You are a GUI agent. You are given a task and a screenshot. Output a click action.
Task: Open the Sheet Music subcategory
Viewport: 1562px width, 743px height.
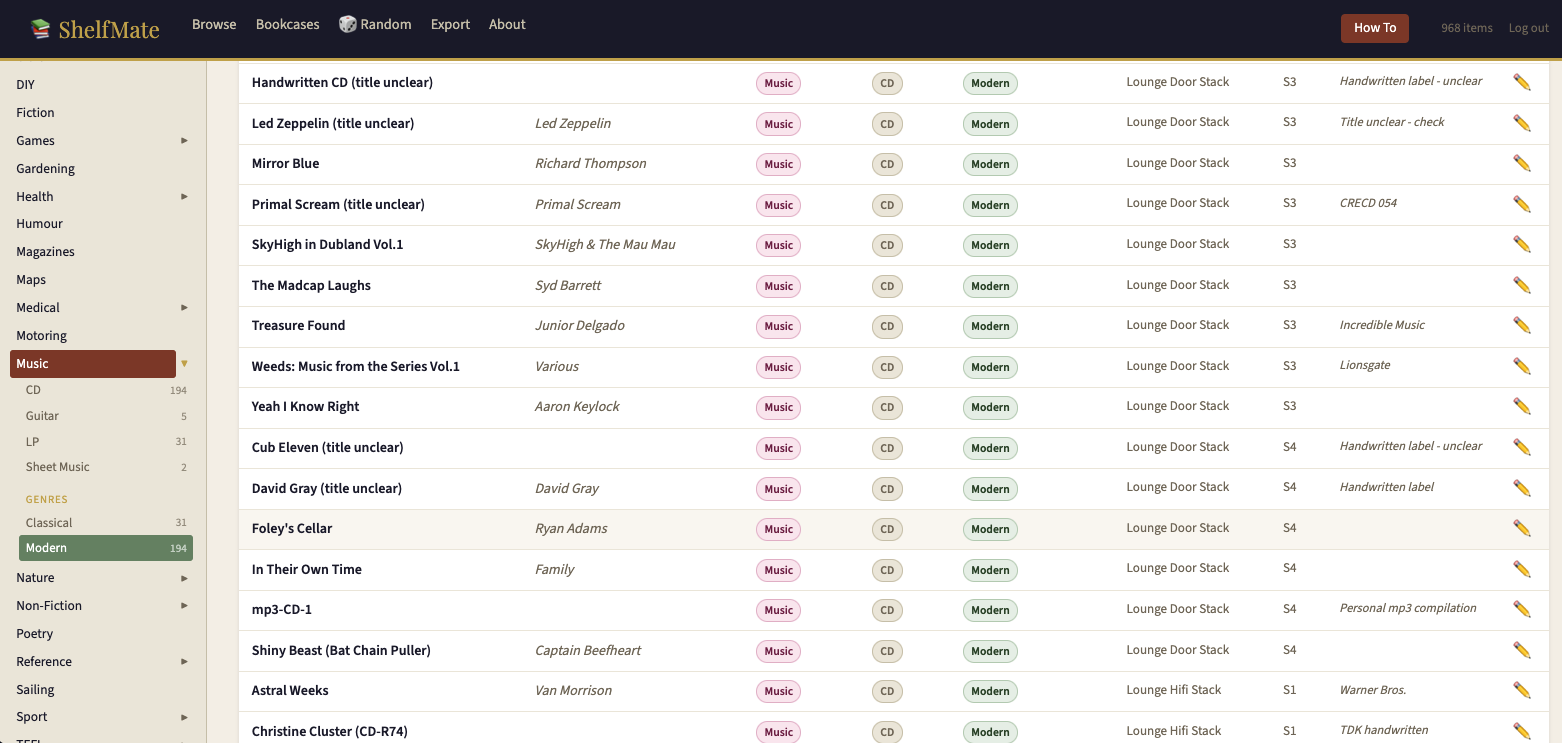pyautogui.click(x=106, y=467)
